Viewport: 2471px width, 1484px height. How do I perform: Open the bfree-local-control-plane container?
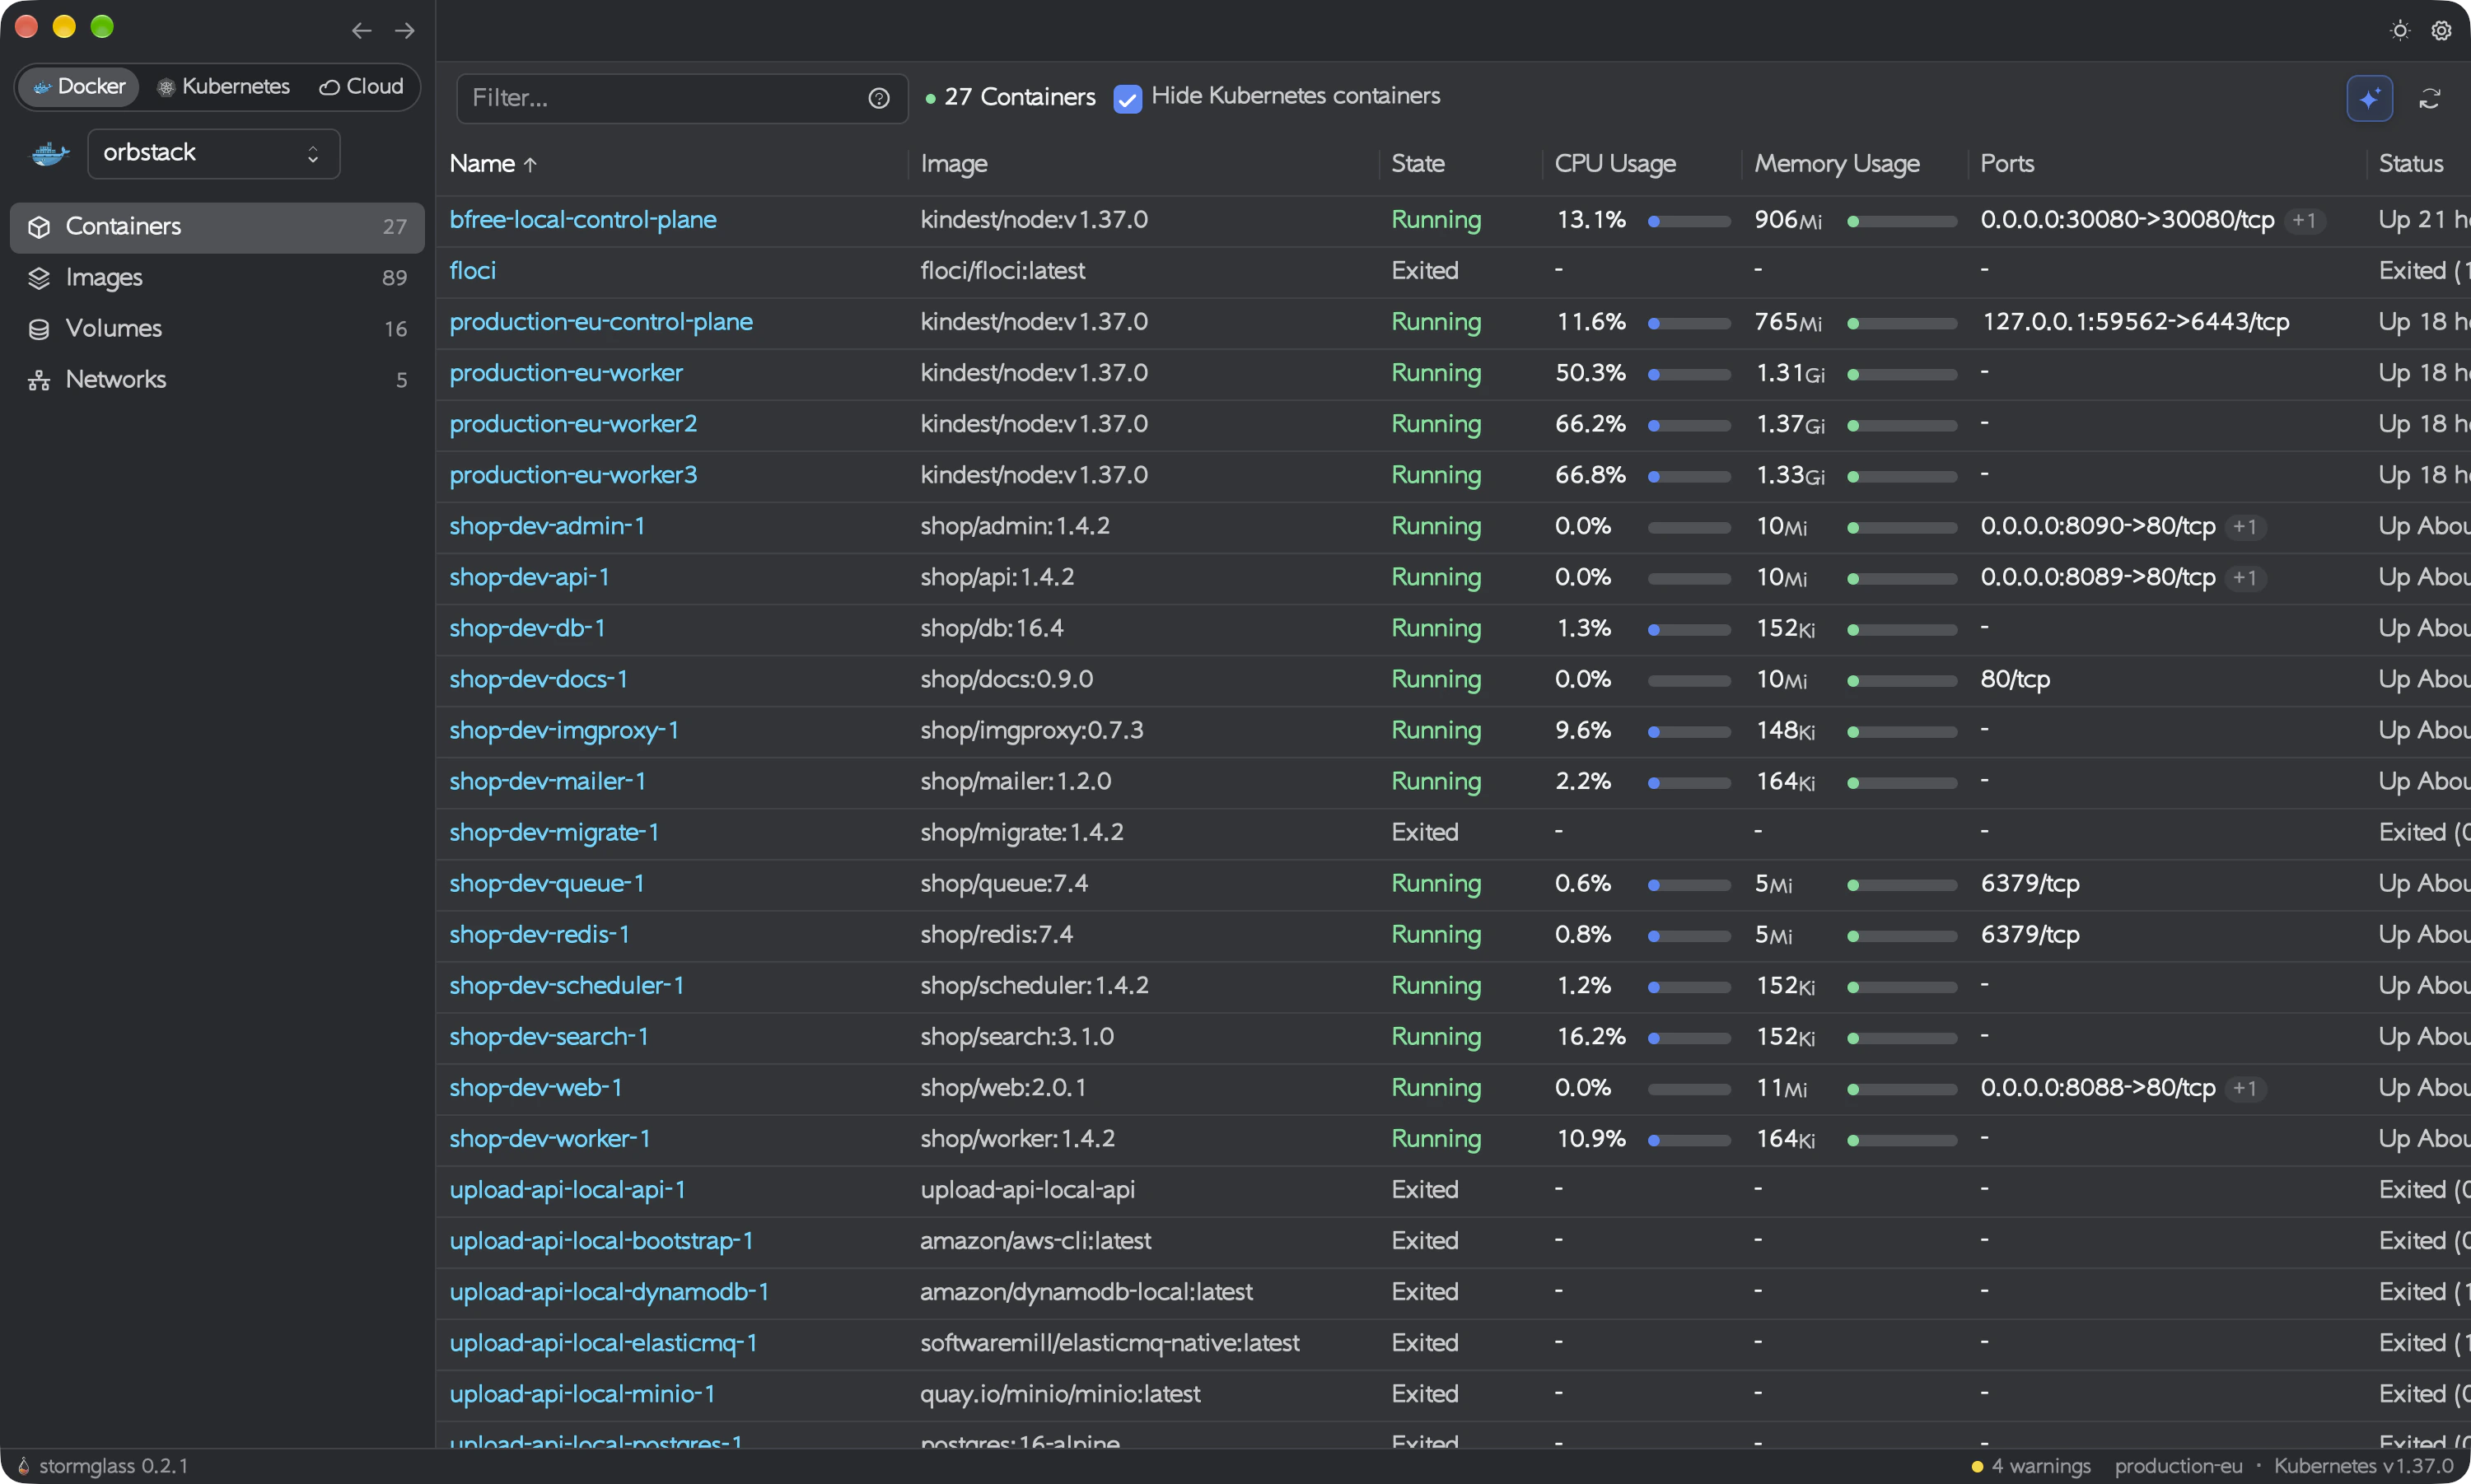point(582,220)
